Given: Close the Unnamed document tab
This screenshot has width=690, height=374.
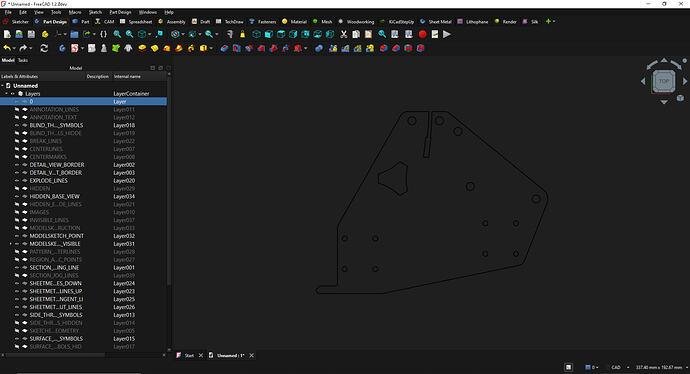Looking at the screenshot, I should pos(252,356).
